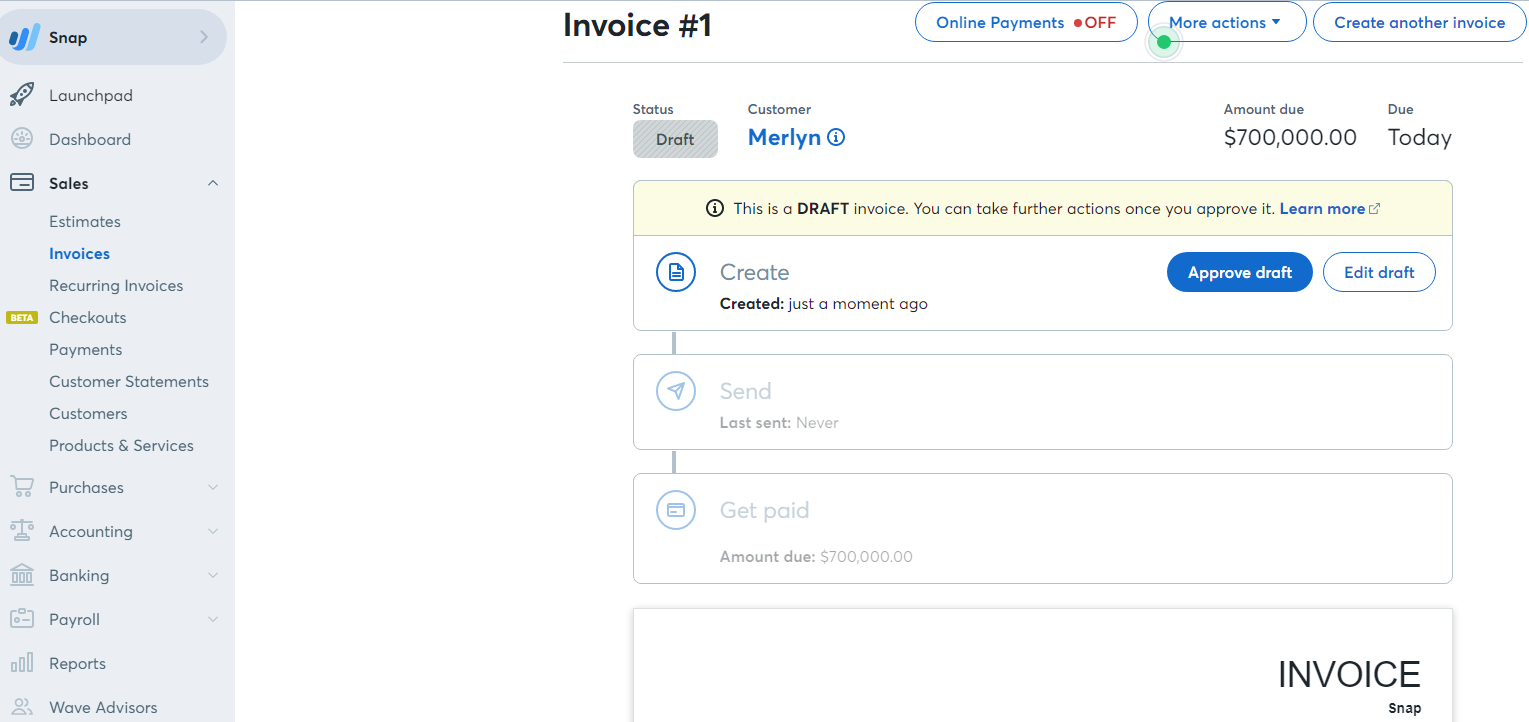
Task: Open the Learn more link
Action: (1322, 208)
